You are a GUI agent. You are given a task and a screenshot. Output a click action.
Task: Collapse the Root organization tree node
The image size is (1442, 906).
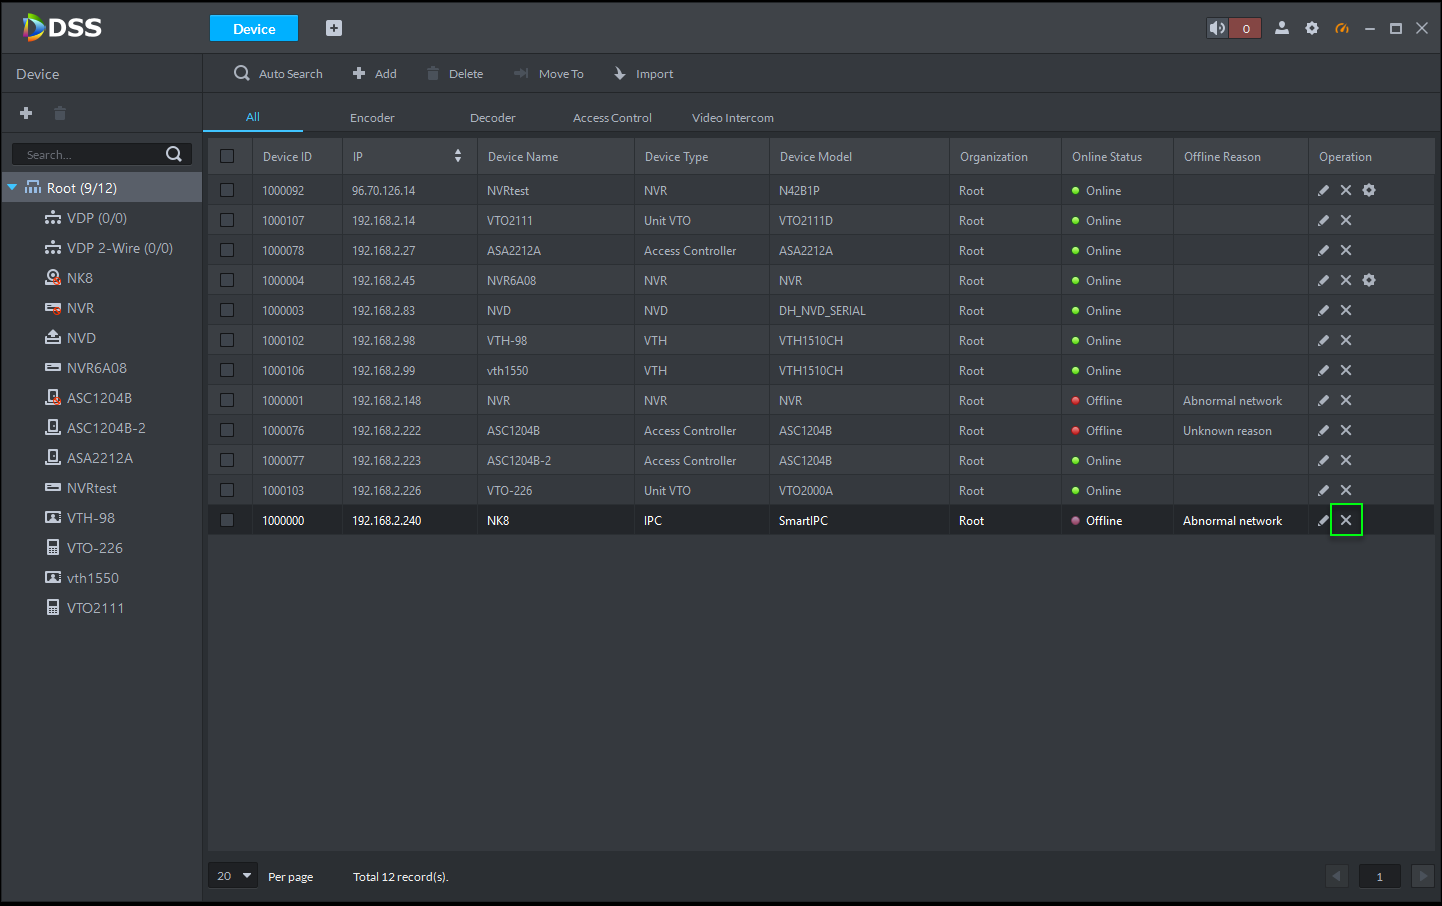12,187
